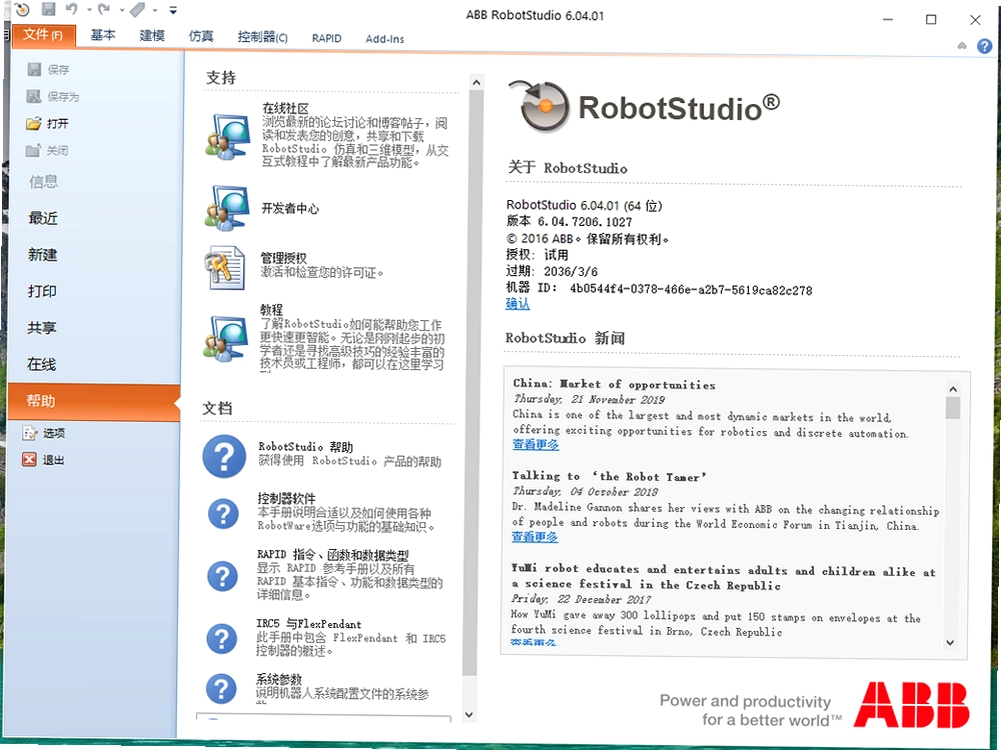Select 新建 in the backstage menu
Viewport: 1001px width, 750px height.
[x=43, y=255]
